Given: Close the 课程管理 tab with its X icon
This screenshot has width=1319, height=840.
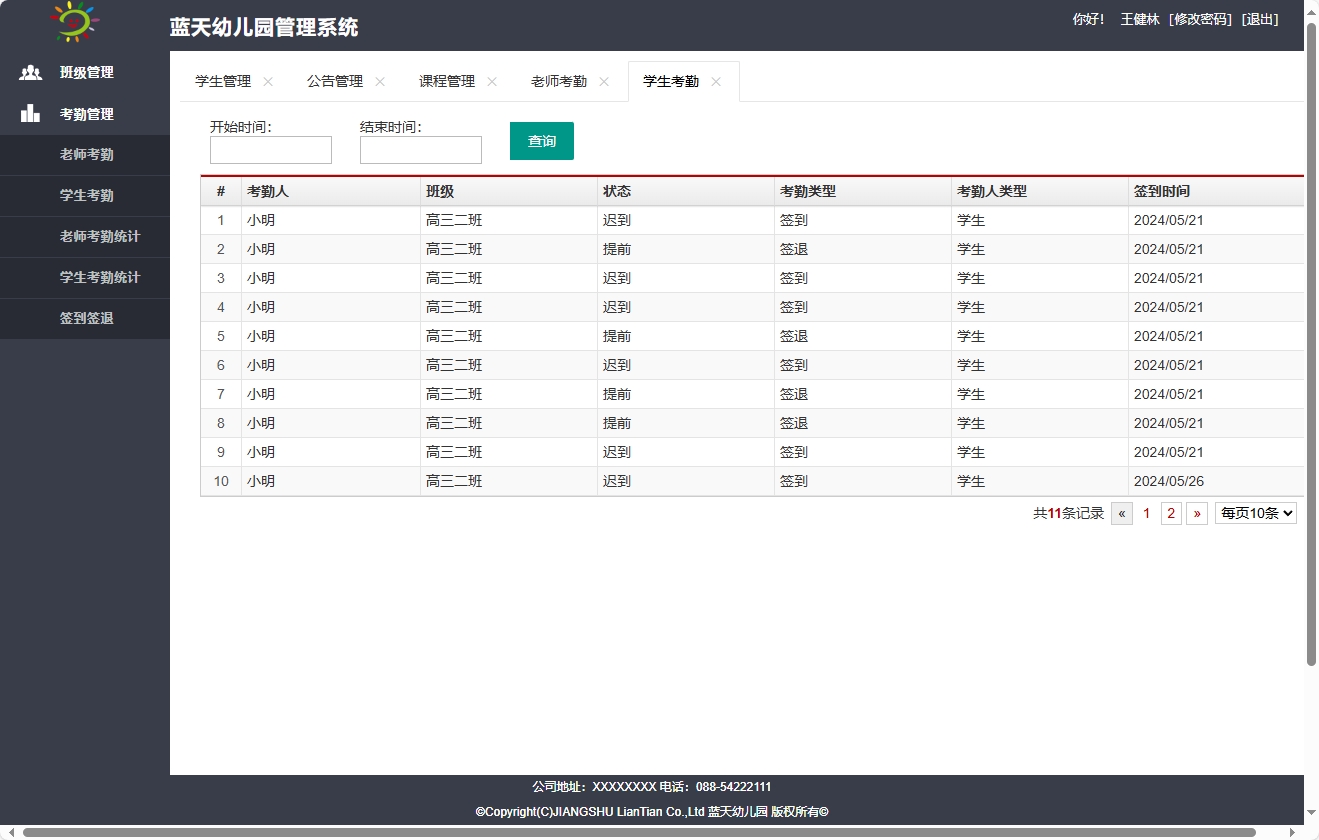Looking at the screenshot, I should pyautogui.click(x=491, y=82).
